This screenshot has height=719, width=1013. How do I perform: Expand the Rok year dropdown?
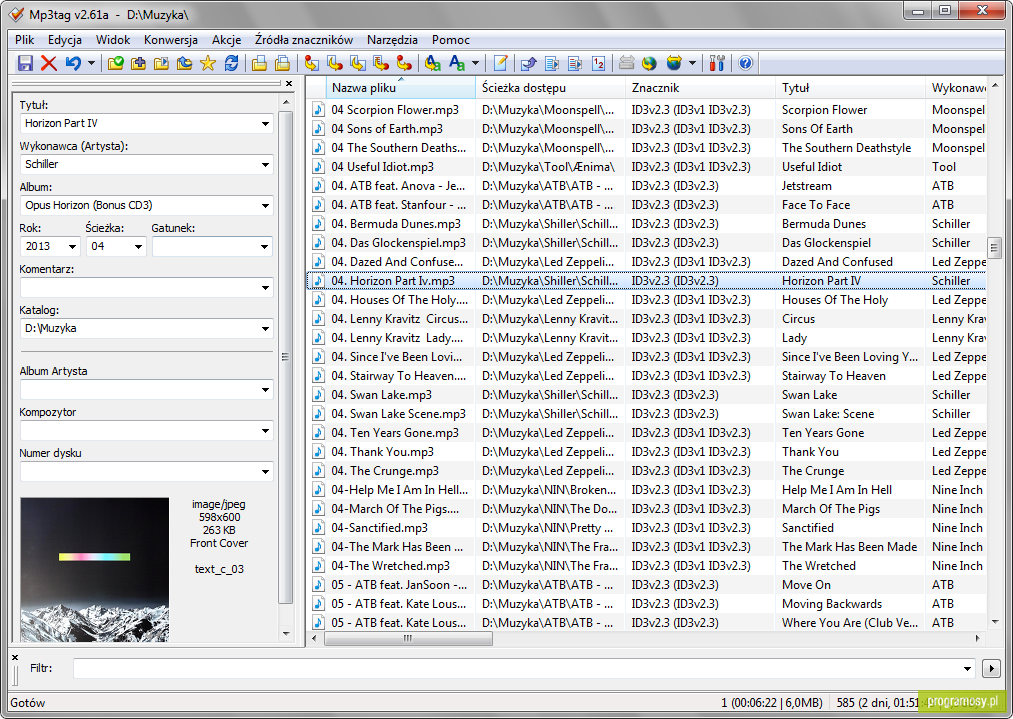point(72,247)
